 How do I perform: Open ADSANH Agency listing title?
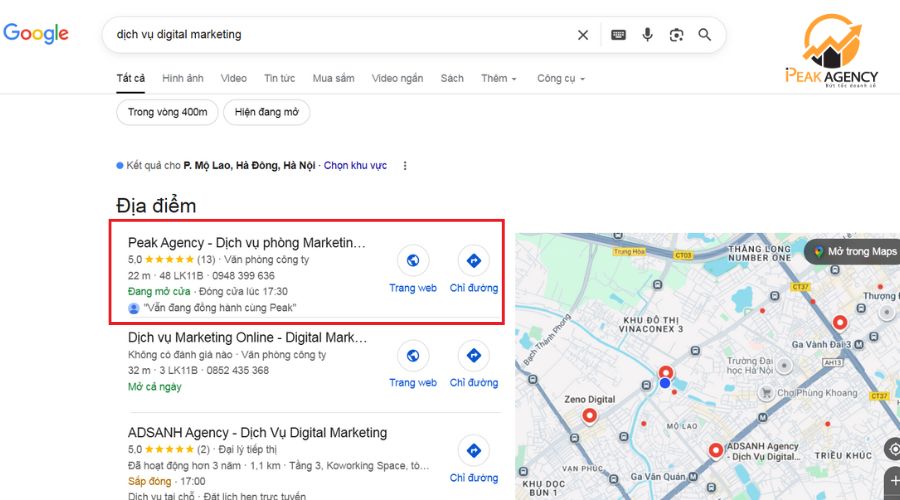click(257, 432)
